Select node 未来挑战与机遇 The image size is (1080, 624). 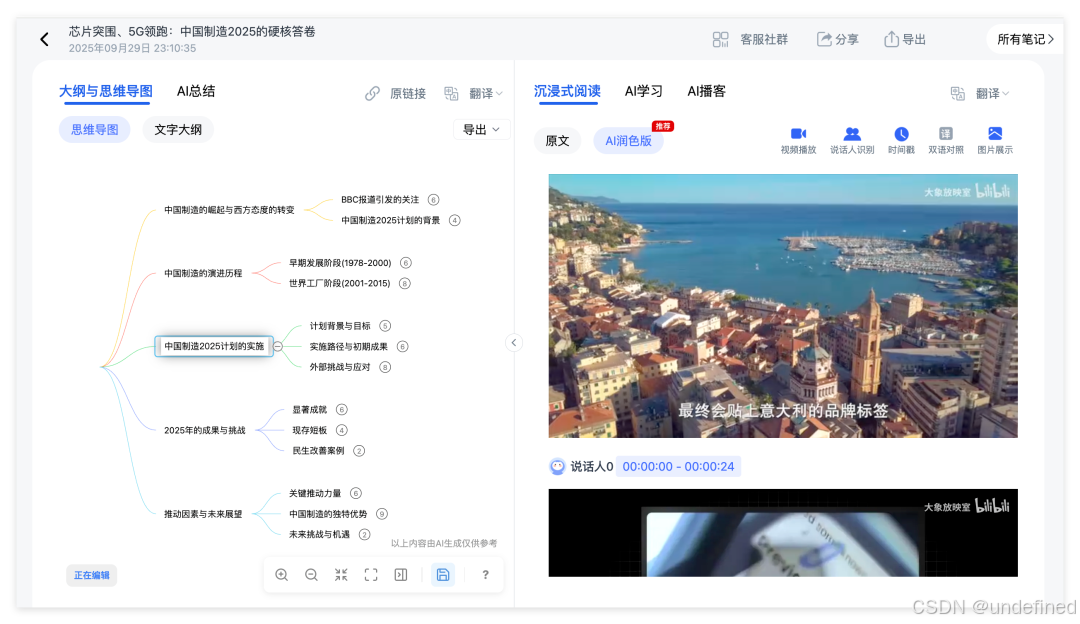(x=319, y=534)
